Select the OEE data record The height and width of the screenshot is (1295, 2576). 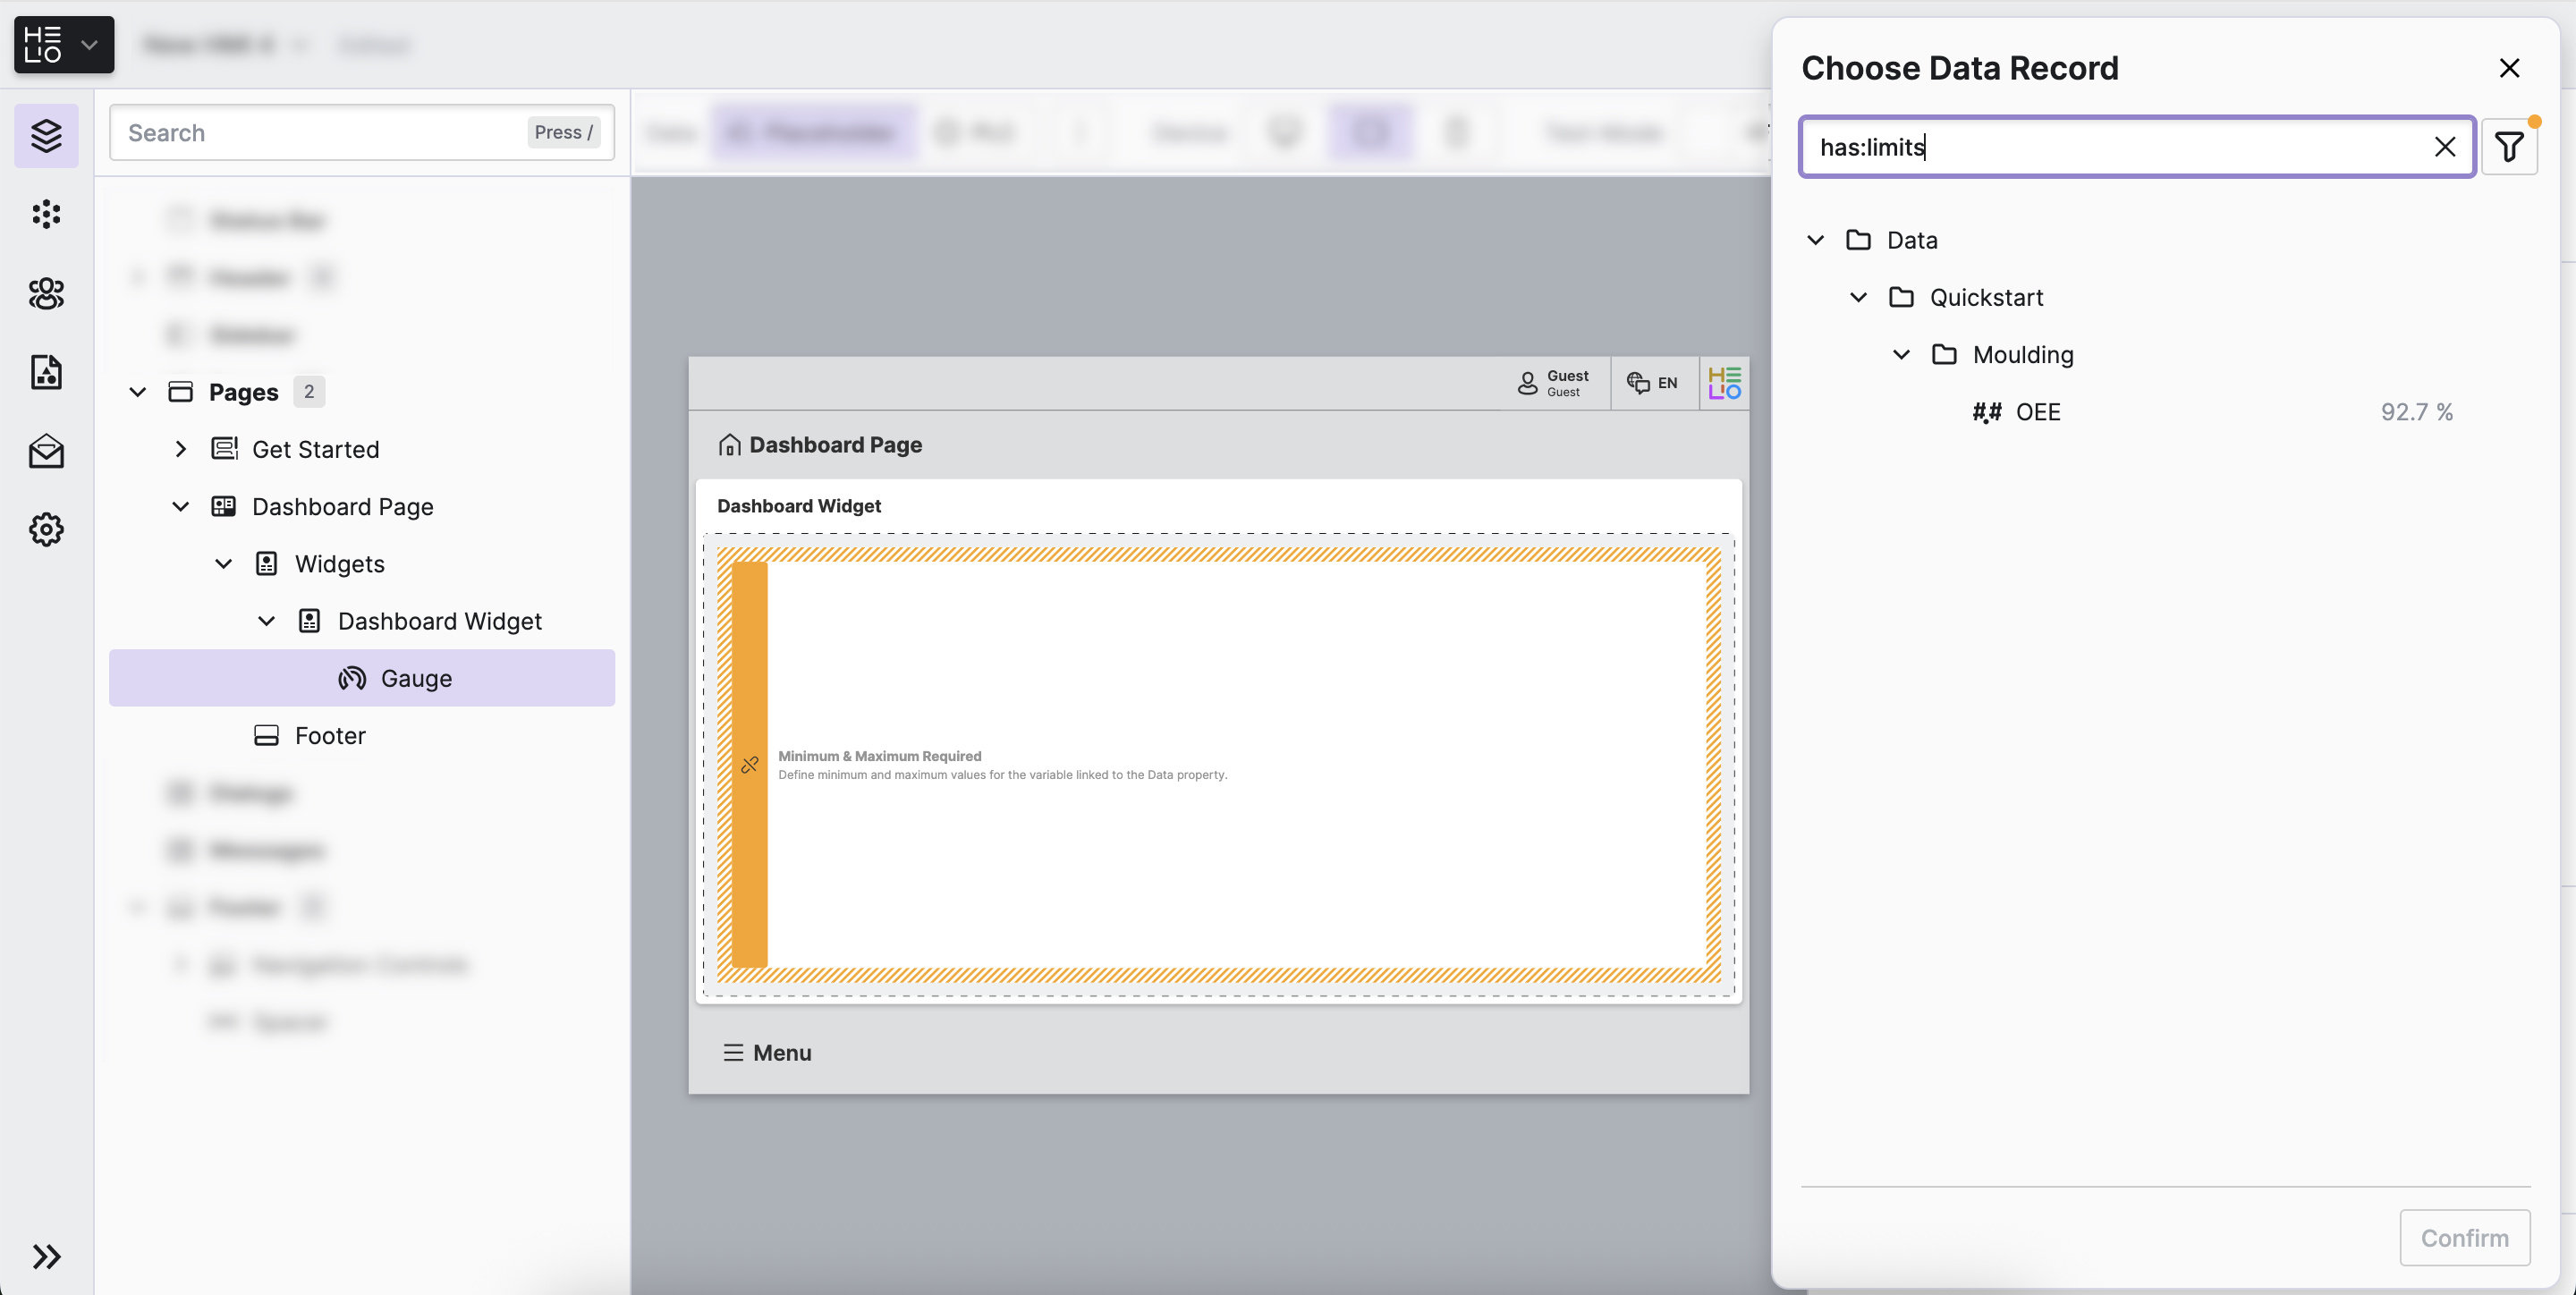2037,412
